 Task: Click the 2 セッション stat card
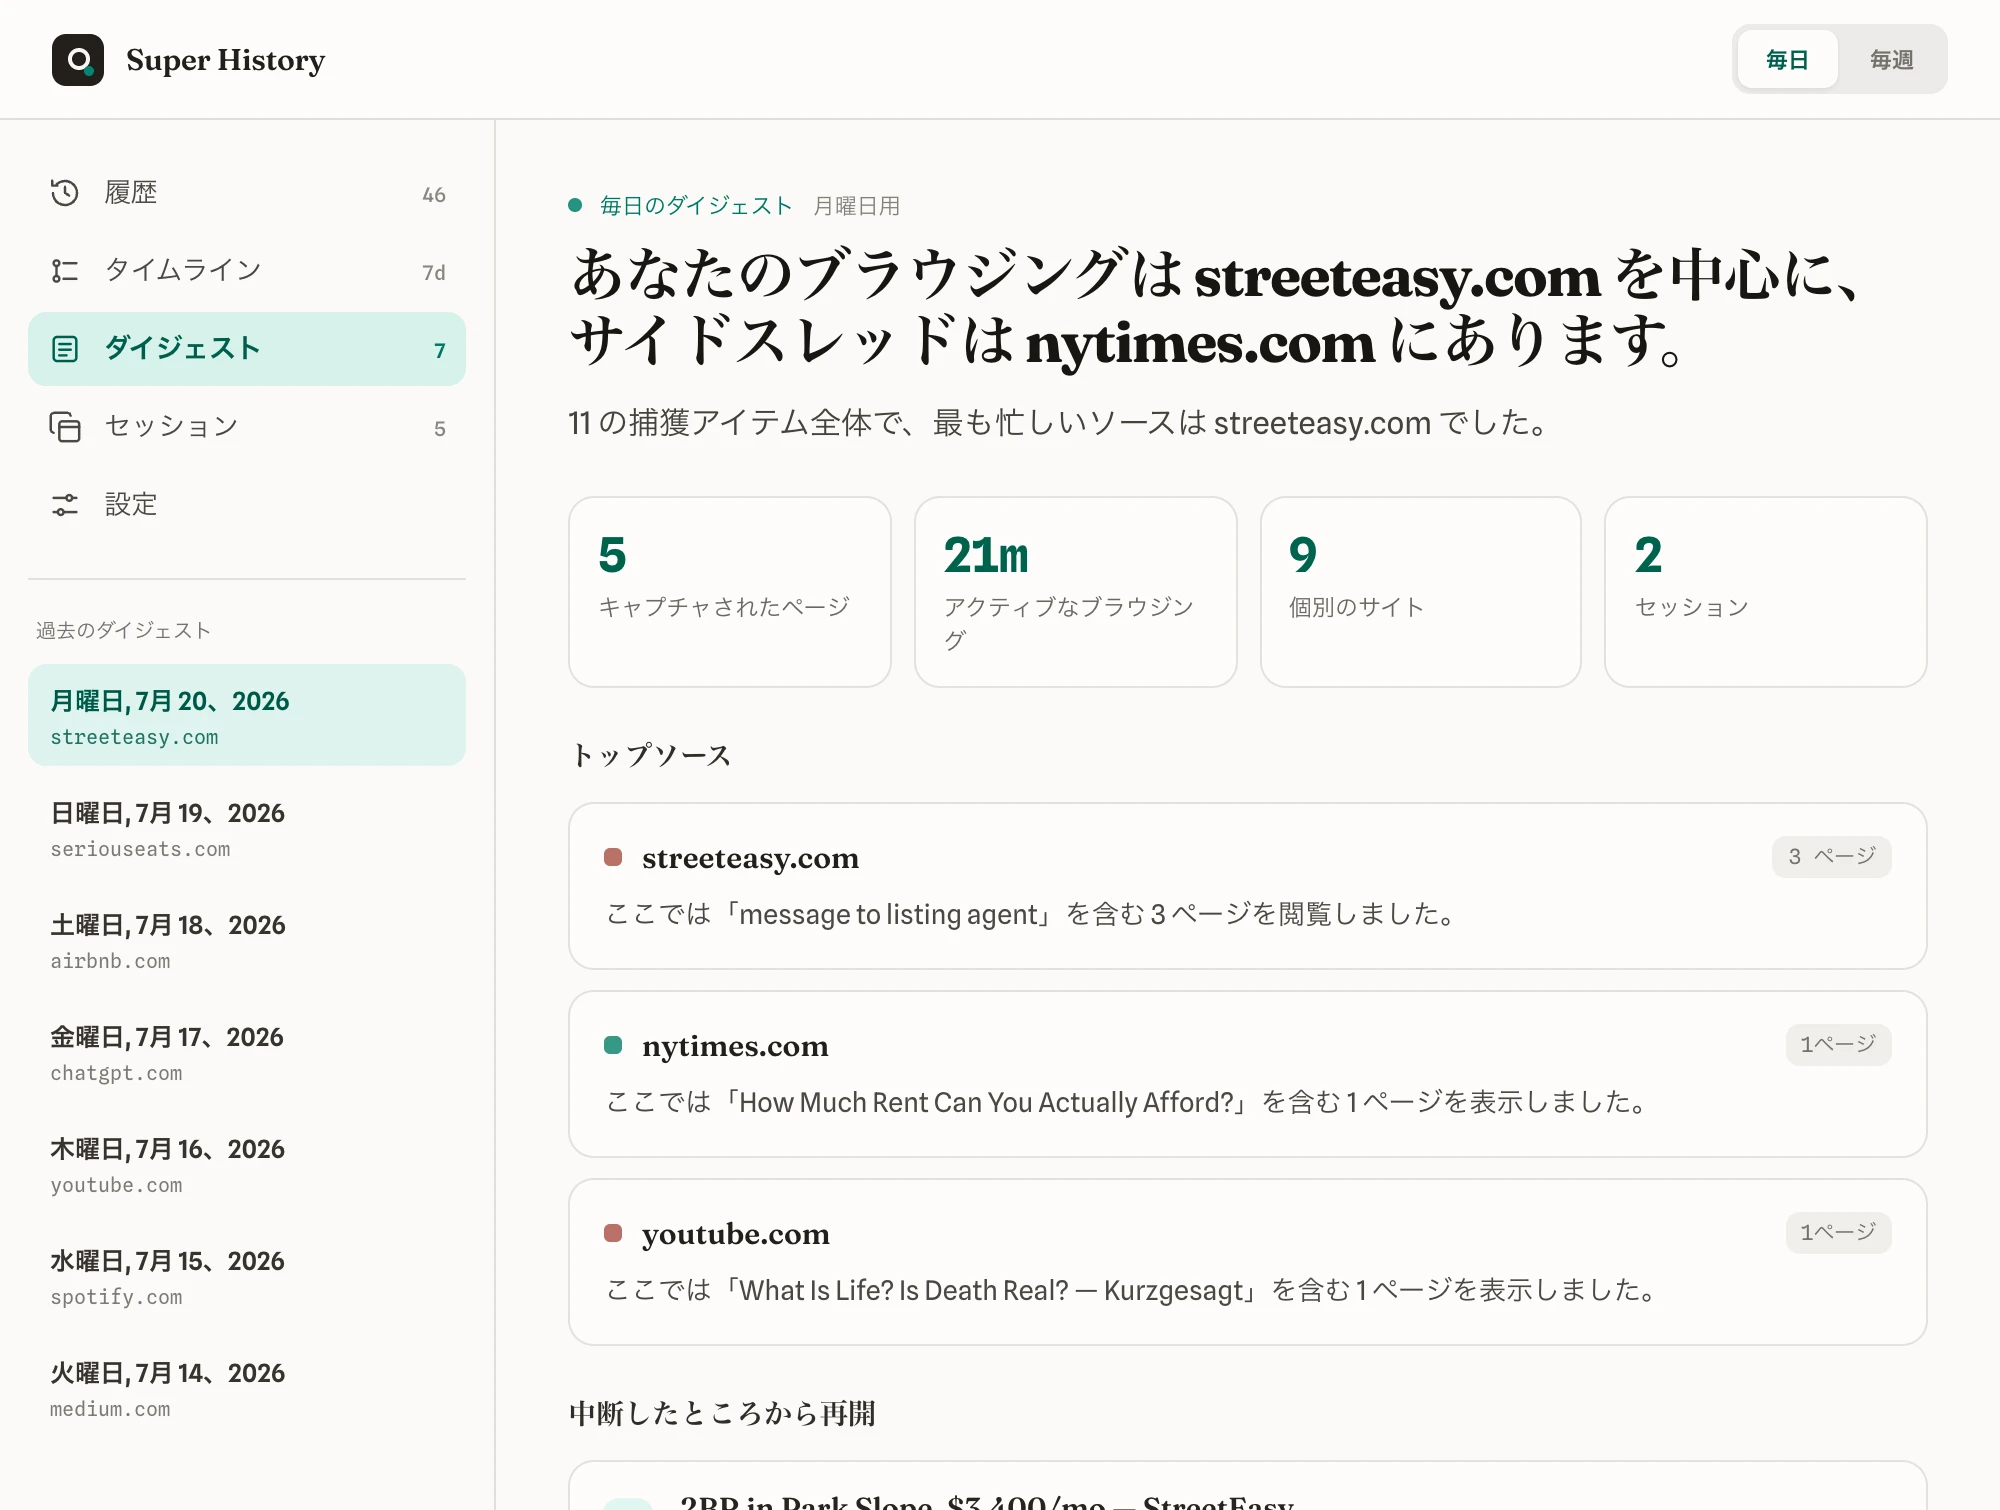1765,592
